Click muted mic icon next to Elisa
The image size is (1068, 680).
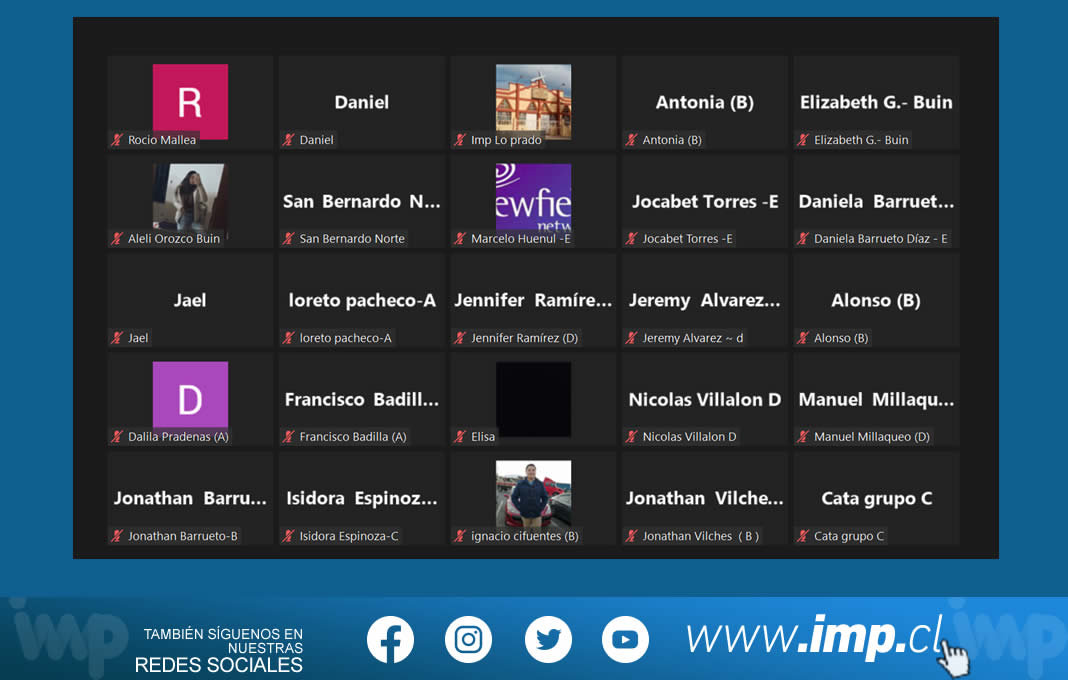(460, 437)
